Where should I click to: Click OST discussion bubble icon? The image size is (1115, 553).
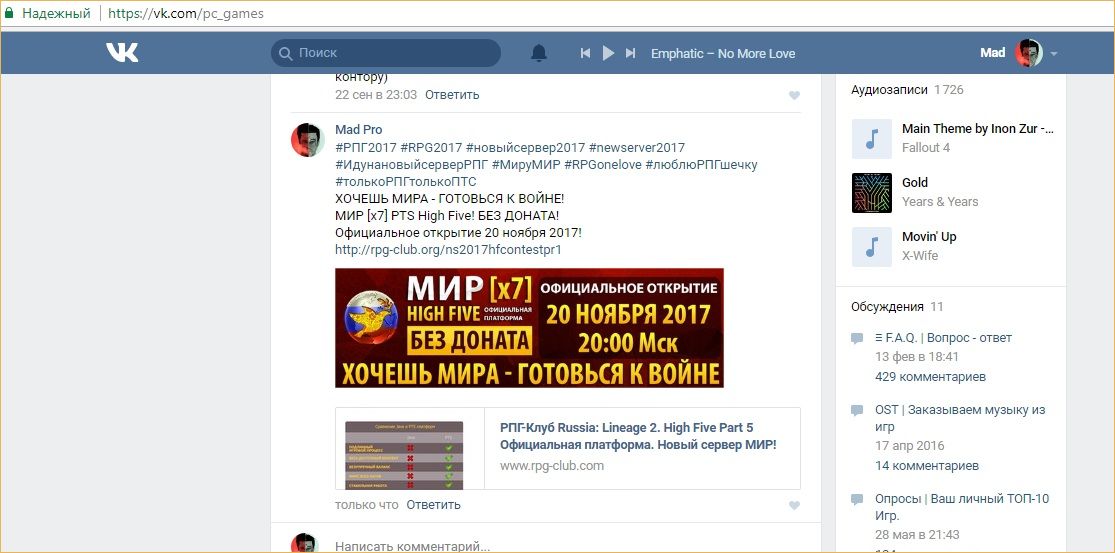858,411
